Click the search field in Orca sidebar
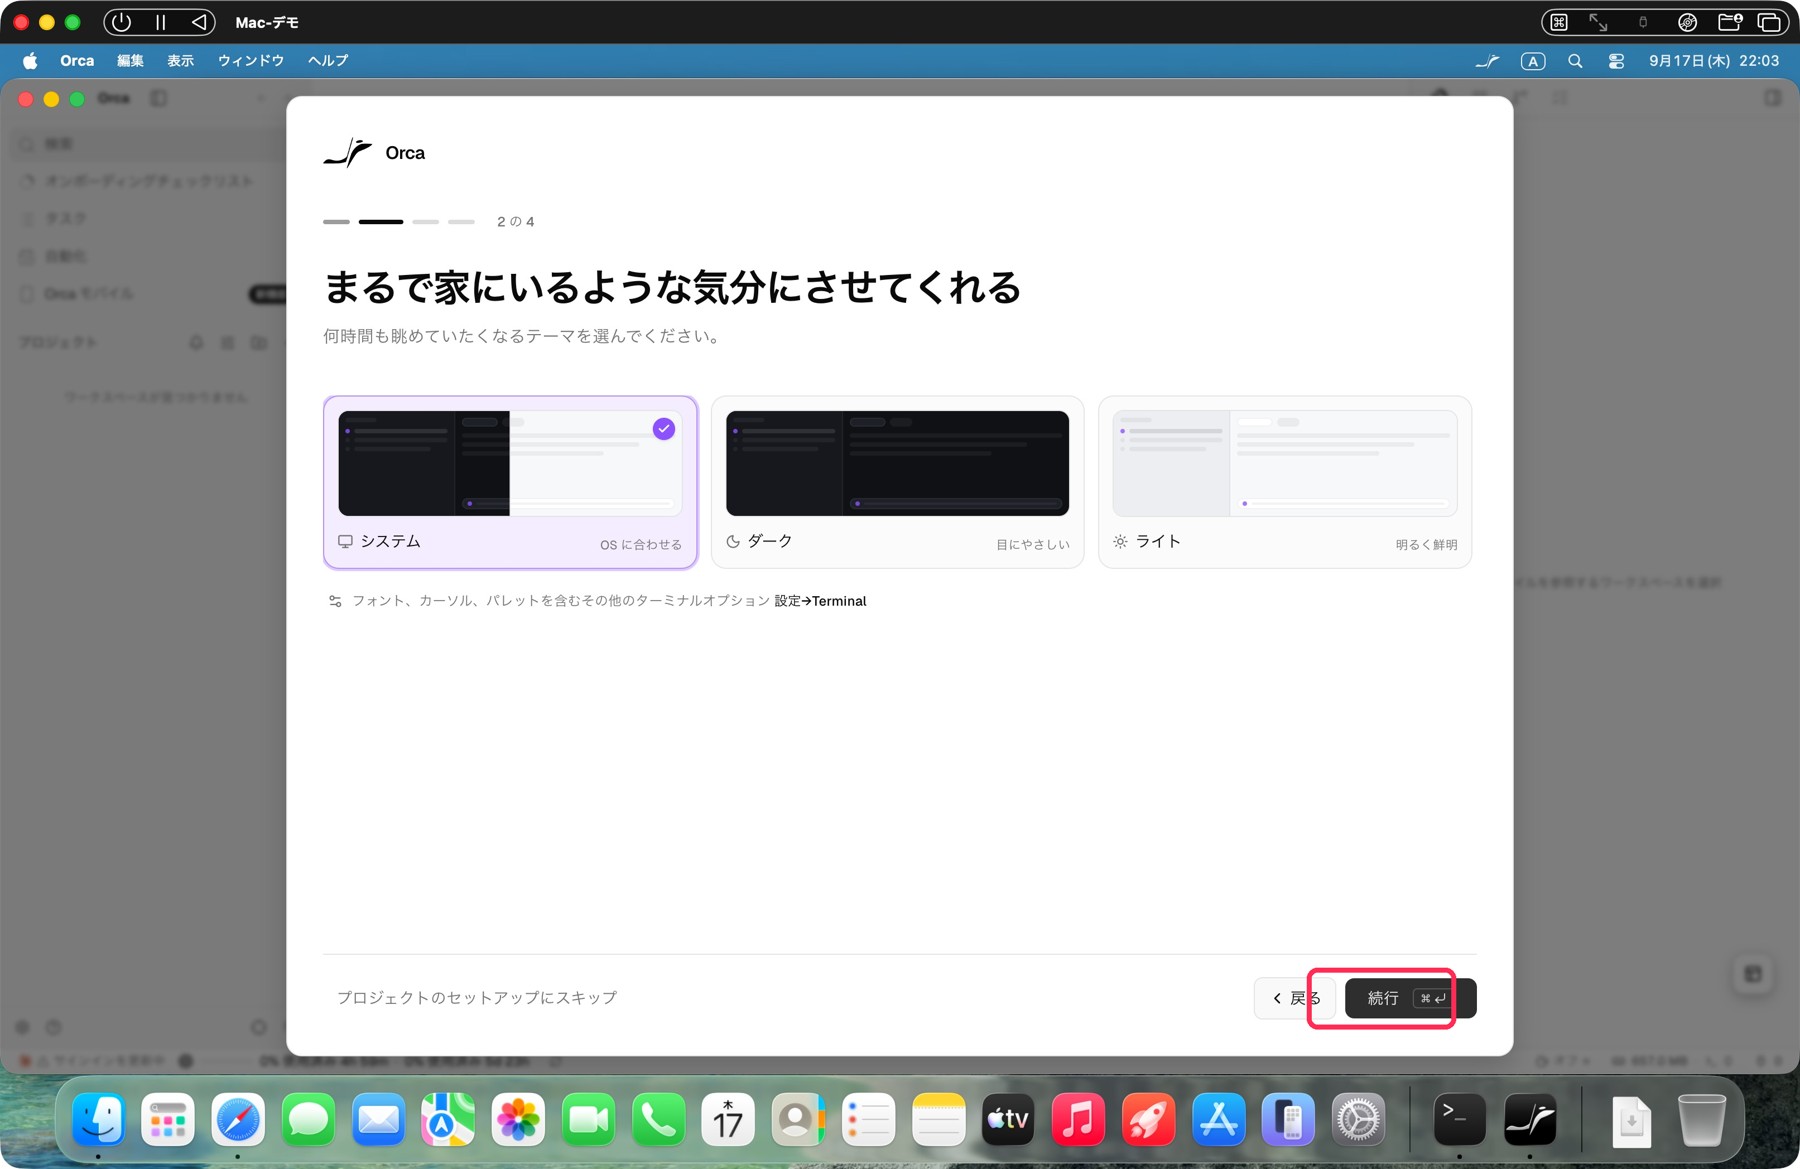This screenshot has height=1169, width=1800. pyautogui.click(x=150, y=144)
